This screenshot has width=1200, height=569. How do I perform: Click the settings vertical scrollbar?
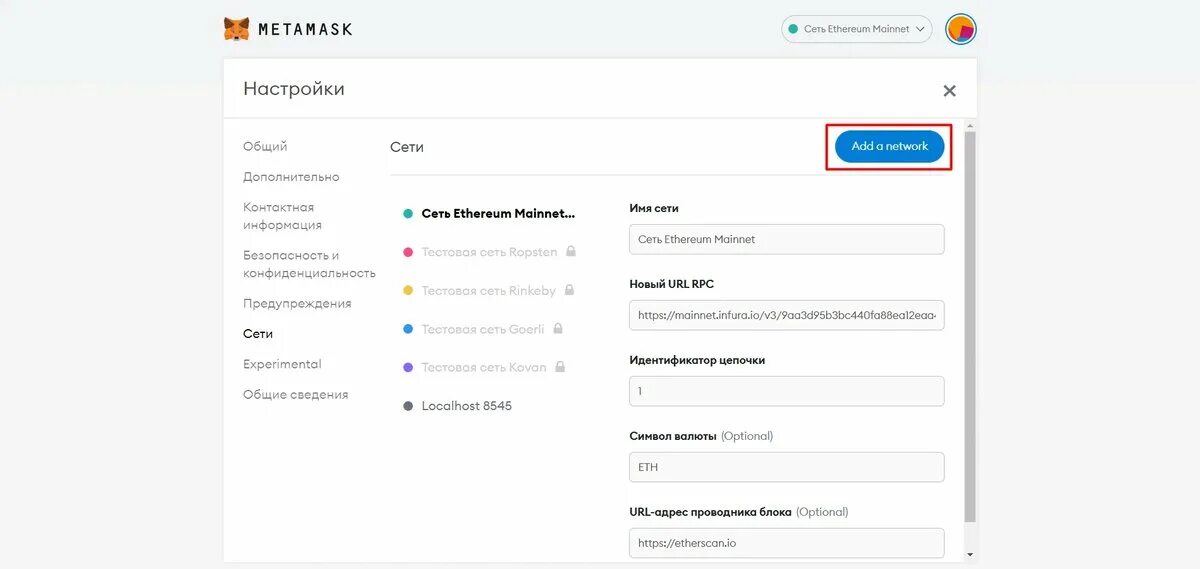click(970, 325)
